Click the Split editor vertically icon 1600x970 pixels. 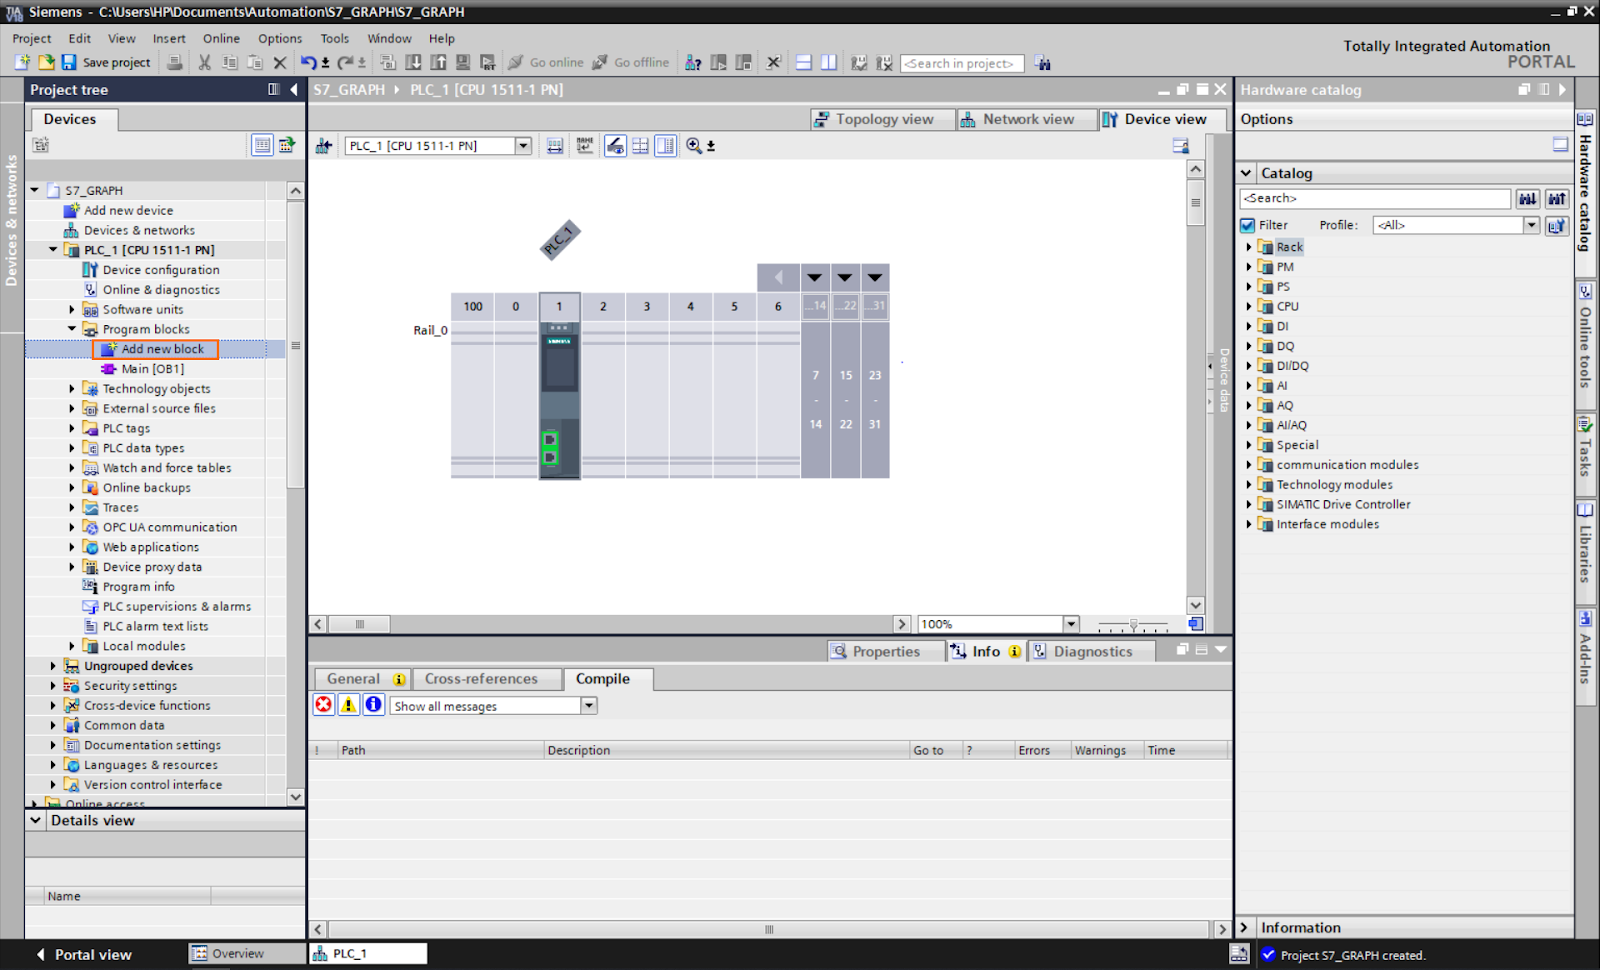829,62
